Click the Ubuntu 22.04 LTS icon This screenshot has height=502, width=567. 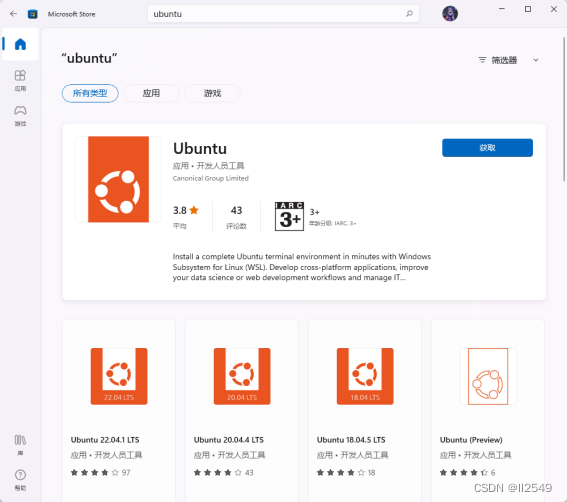click(x=119, y=376)
